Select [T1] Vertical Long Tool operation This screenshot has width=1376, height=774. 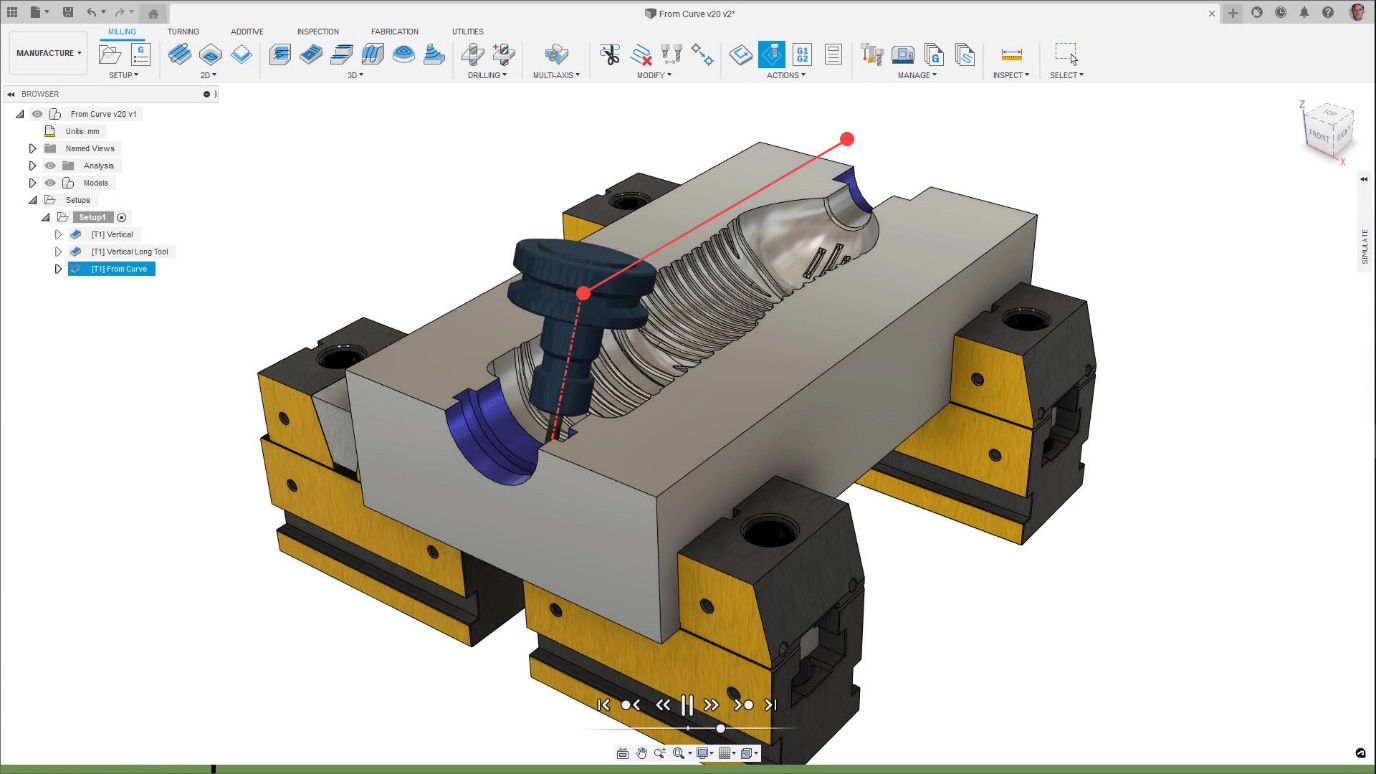click(130, 252)
